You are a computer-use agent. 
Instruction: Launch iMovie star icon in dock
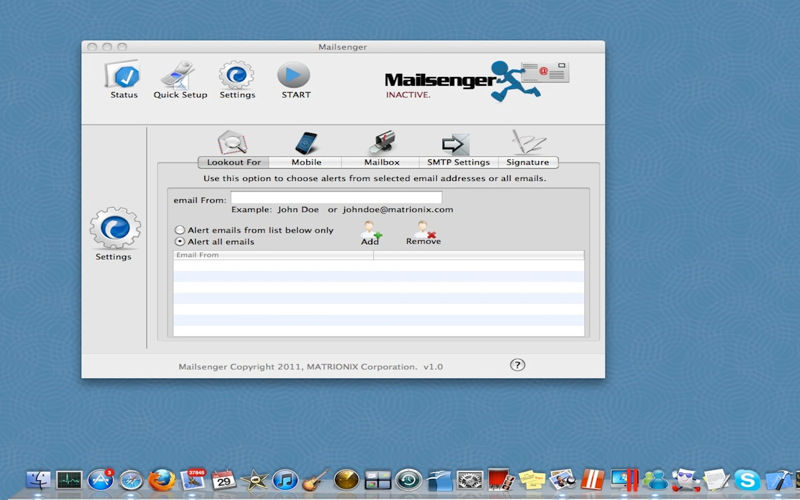(x=255, y=480)
